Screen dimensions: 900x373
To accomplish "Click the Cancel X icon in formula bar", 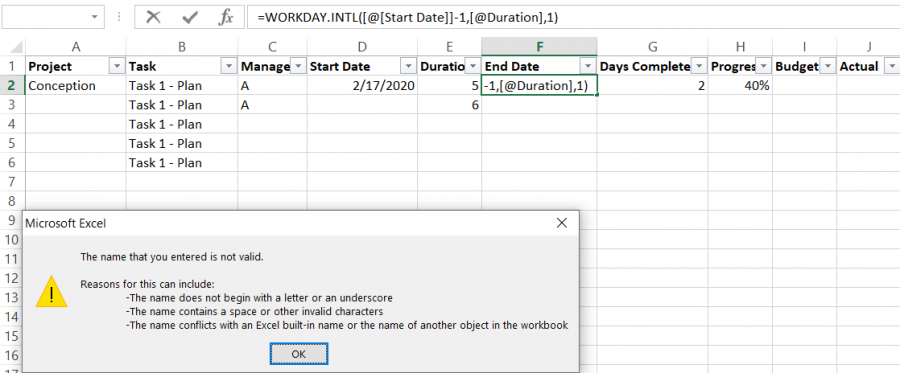I will (x=153, y=17).
